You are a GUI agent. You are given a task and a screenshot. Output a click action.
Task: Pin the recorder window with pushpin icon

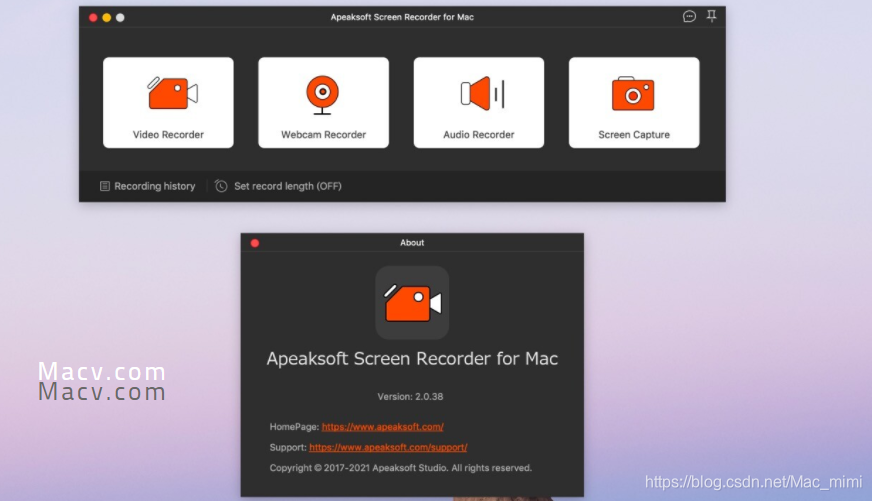pyautogui.click(x=711, y=16)
